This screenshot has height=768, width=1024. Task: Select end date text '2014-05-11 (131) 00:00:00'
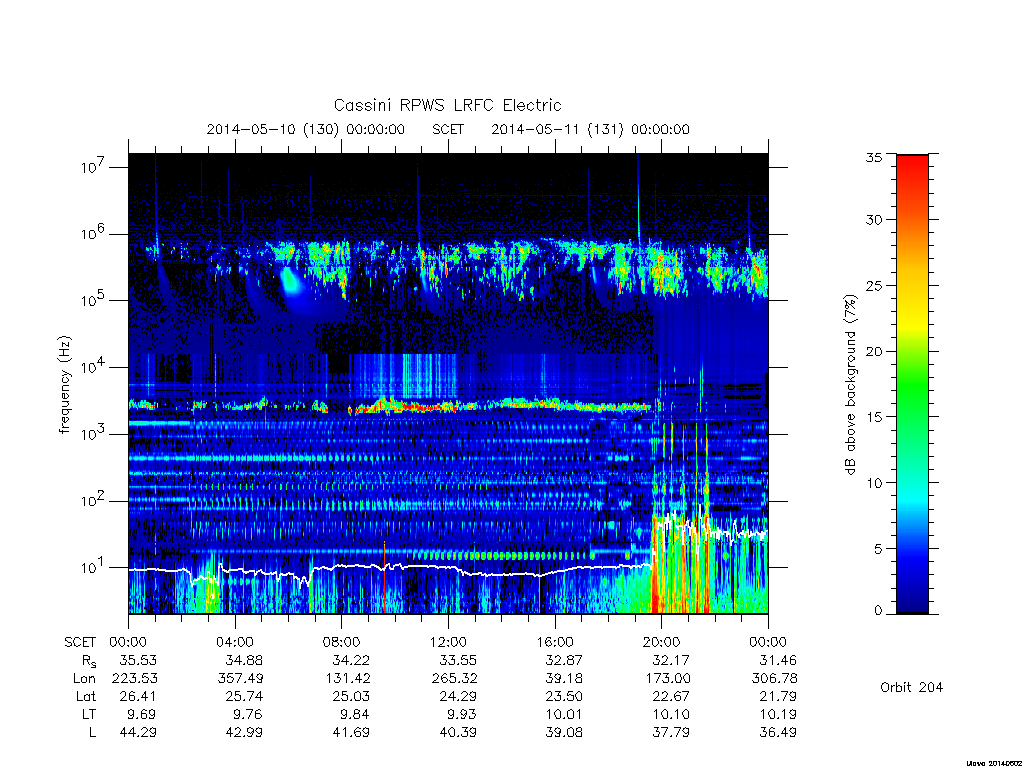(590, 129)
